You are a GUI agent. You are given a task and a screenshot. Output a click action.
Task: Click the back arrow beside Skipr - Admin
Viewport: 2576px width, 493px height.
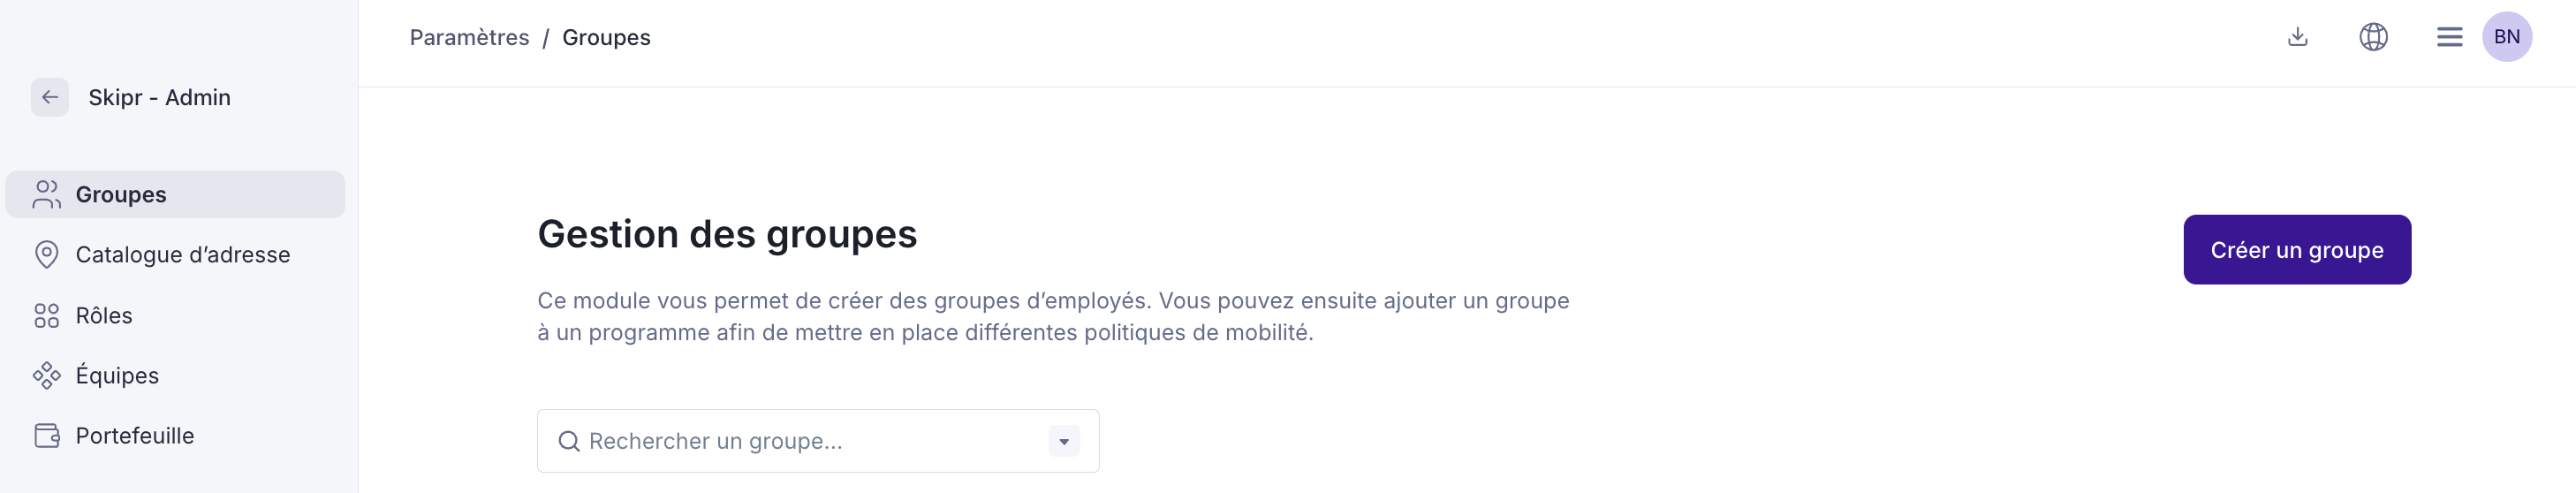coord(49,97)
